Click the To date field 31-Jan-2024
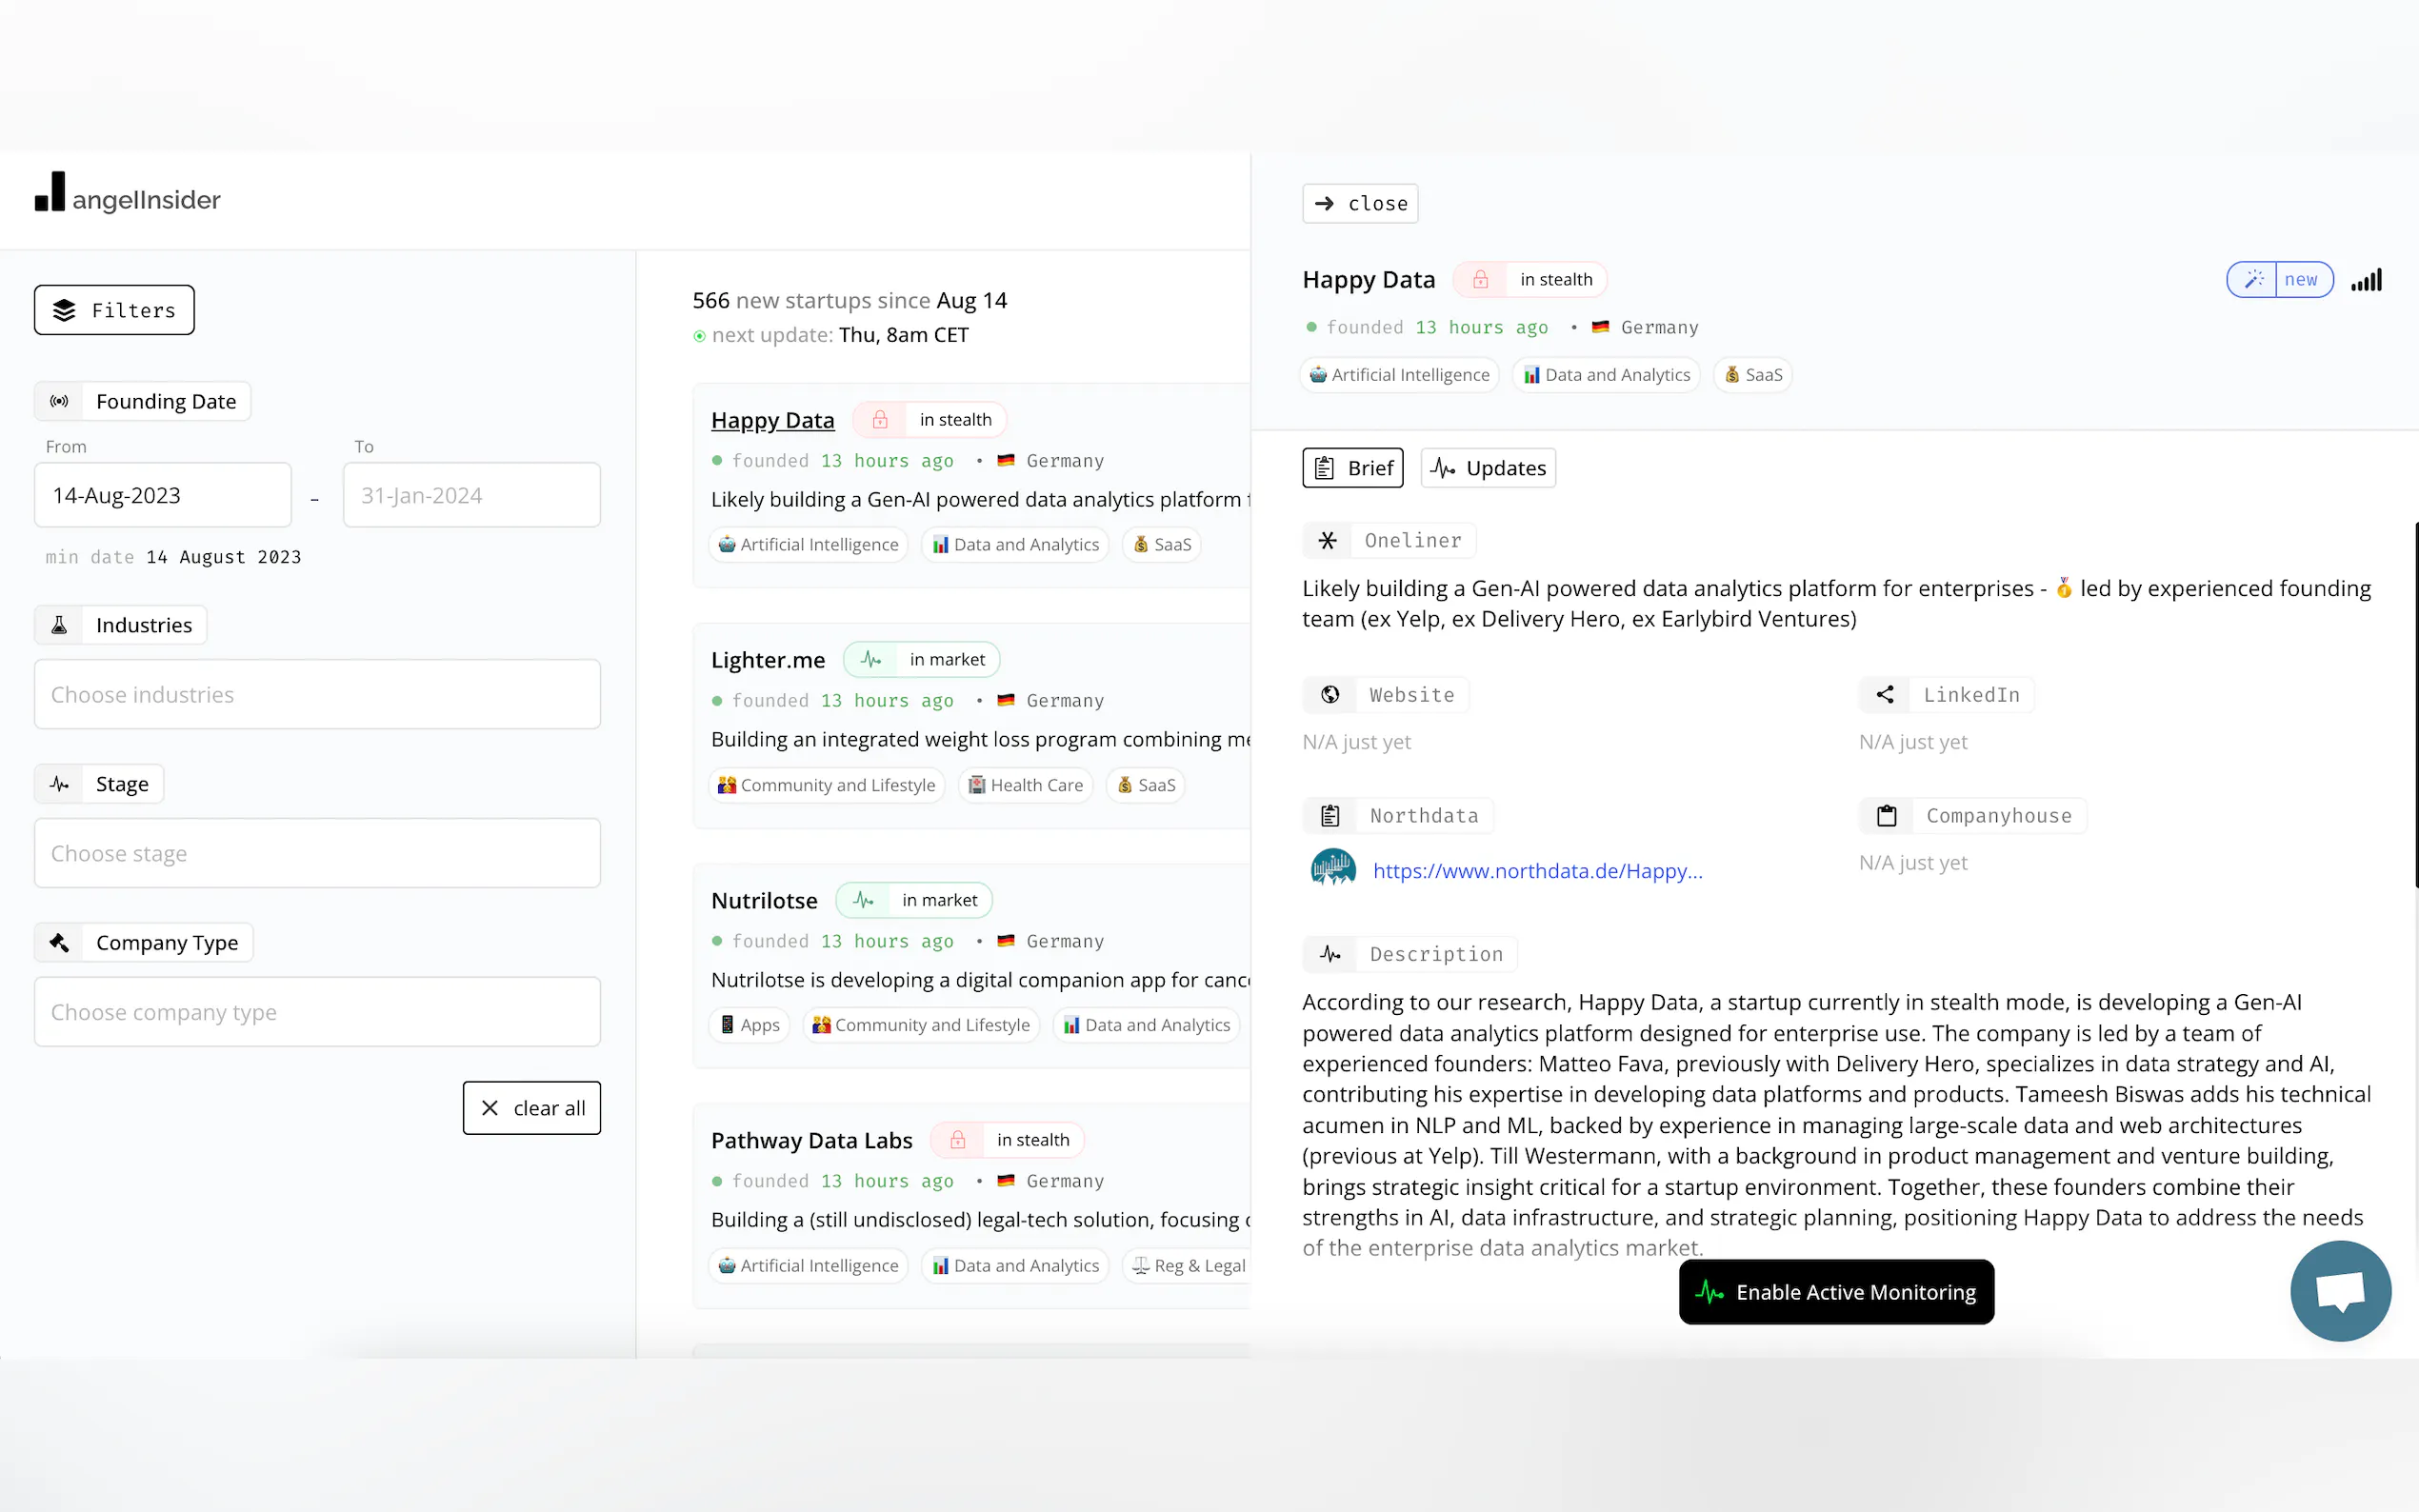This screenshot has height=1512, width=2419. point(472,495)
